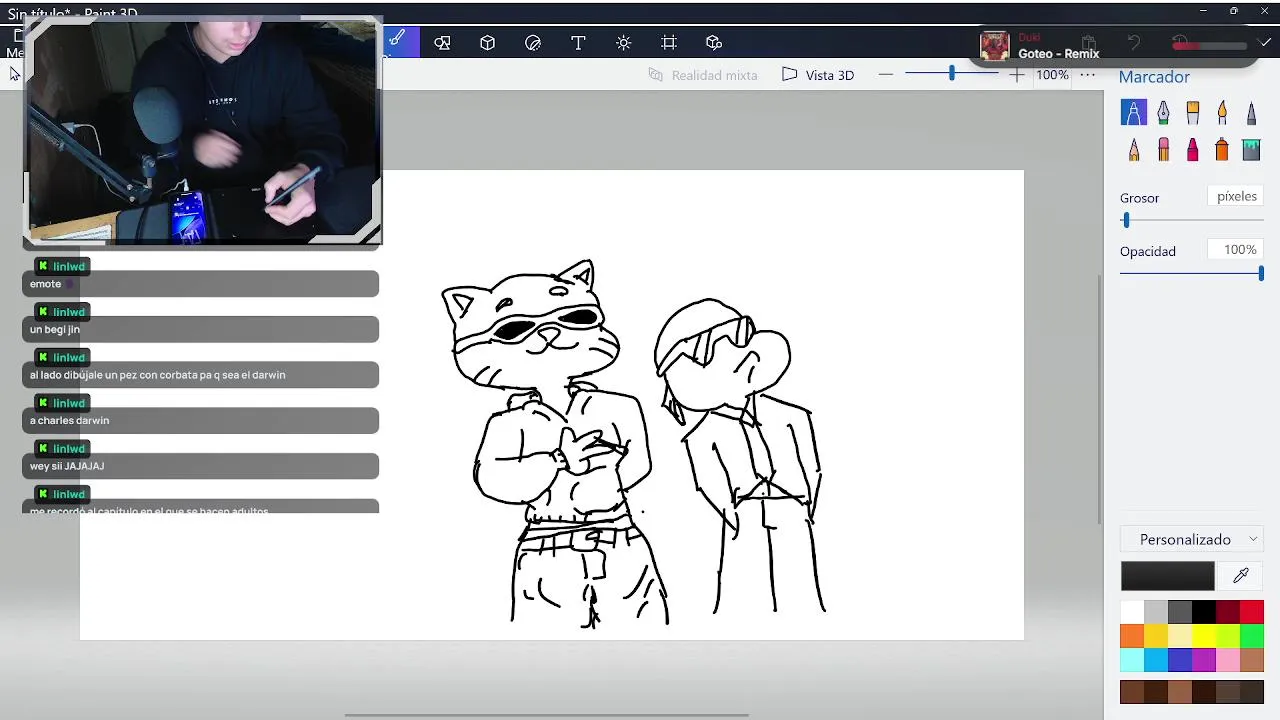This screenshot has width=1280, height=720.
Task: Select the Eraser tool
Action: [1163, 150]
